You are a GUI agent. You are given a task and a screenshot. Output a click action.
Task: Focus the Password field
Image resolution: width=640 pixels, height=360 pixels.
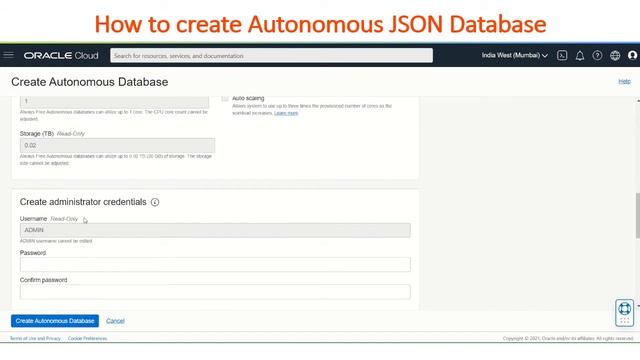(x=215, y=264)
